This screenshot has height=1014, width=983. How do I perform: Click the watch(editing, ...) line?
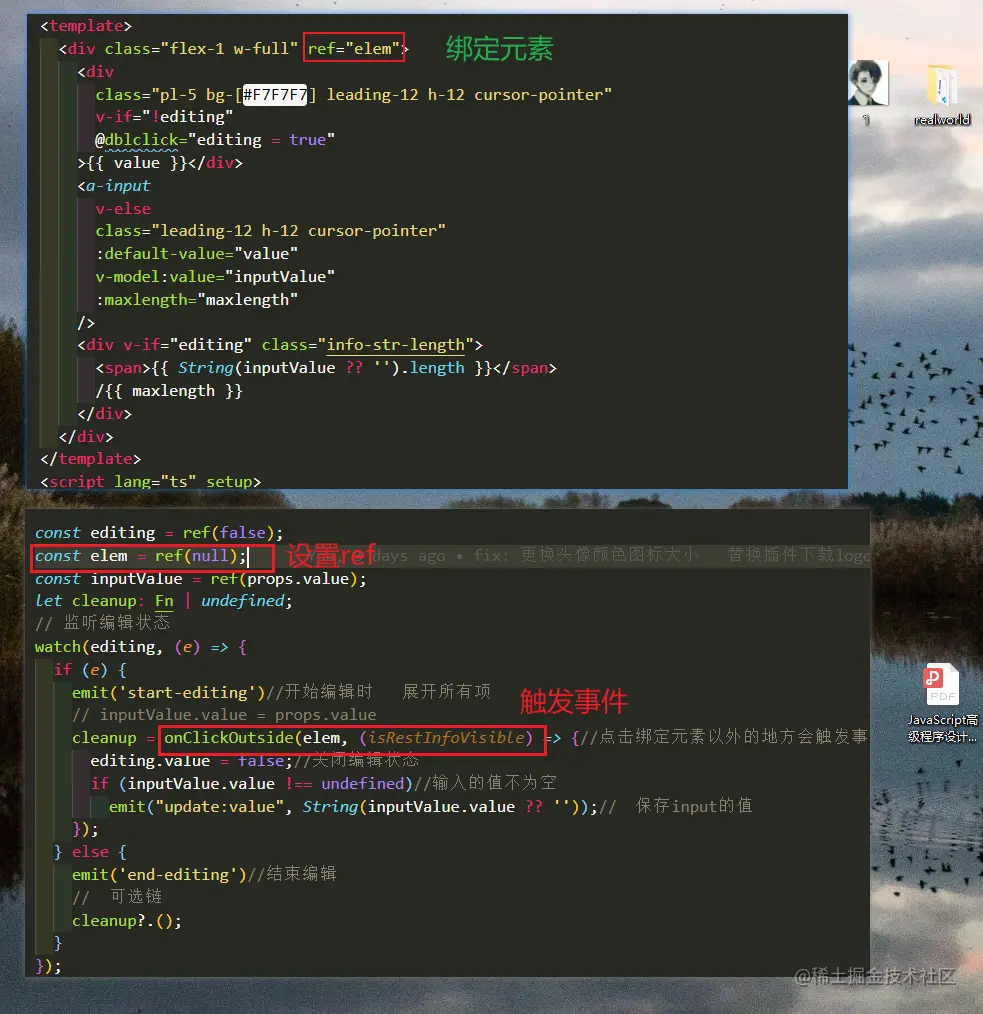tap(141, 647)
